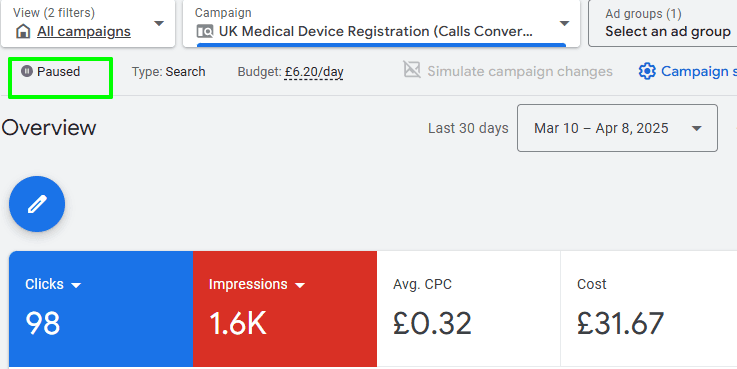Select the Avg. CPC metric card

point(469,309)
